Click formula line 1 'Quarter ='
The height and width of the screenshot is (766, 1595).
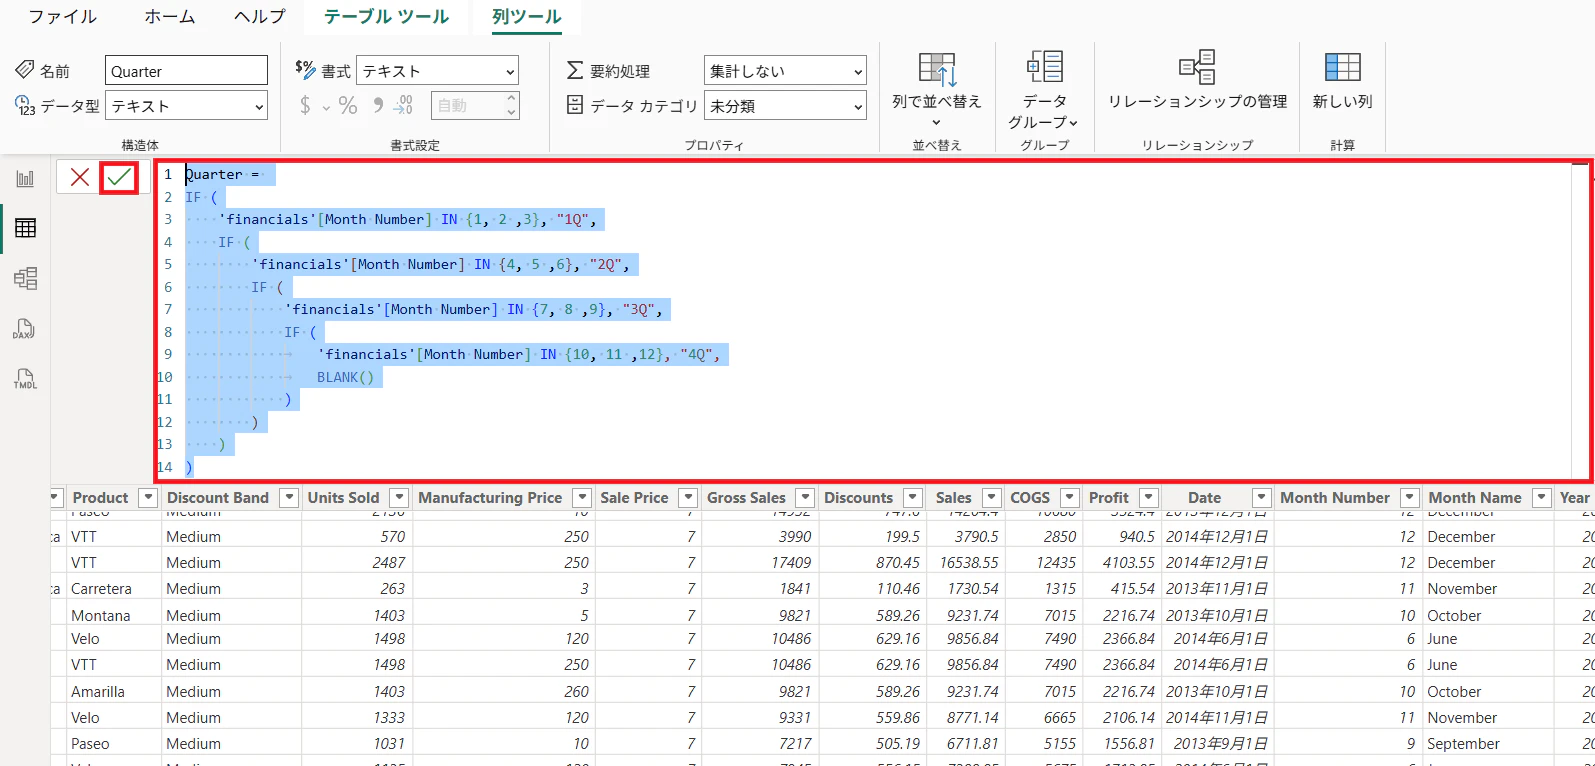click(222, 174)
